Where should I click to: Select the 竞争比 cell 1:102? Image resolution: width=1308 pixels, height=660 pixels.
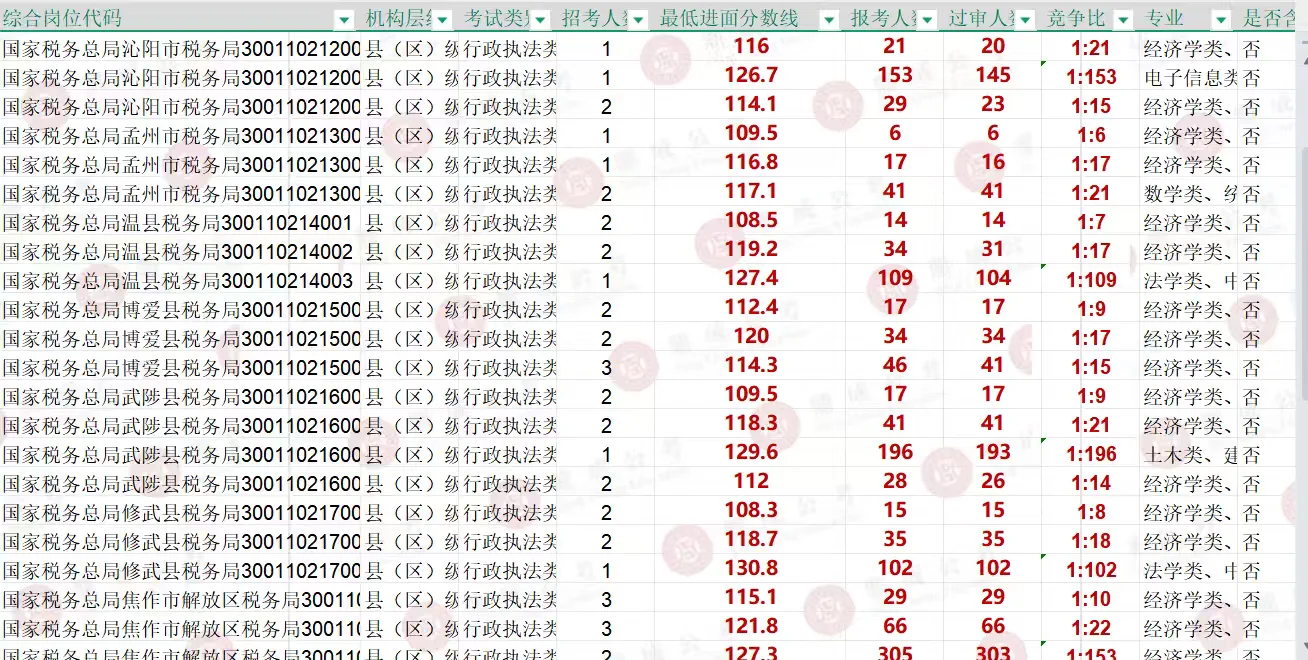click(x=1090, y=570)
